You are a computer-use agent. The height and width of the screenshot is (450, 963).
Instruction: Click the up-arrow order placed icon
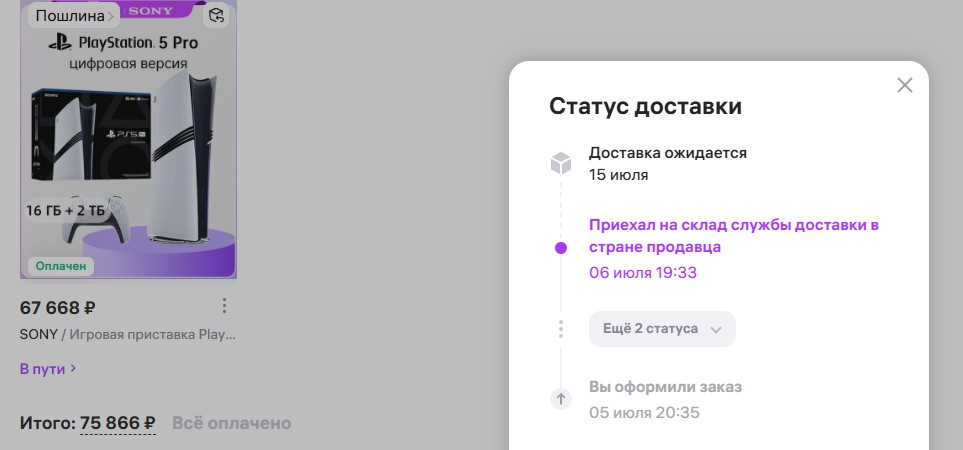[x=561, y=399]
